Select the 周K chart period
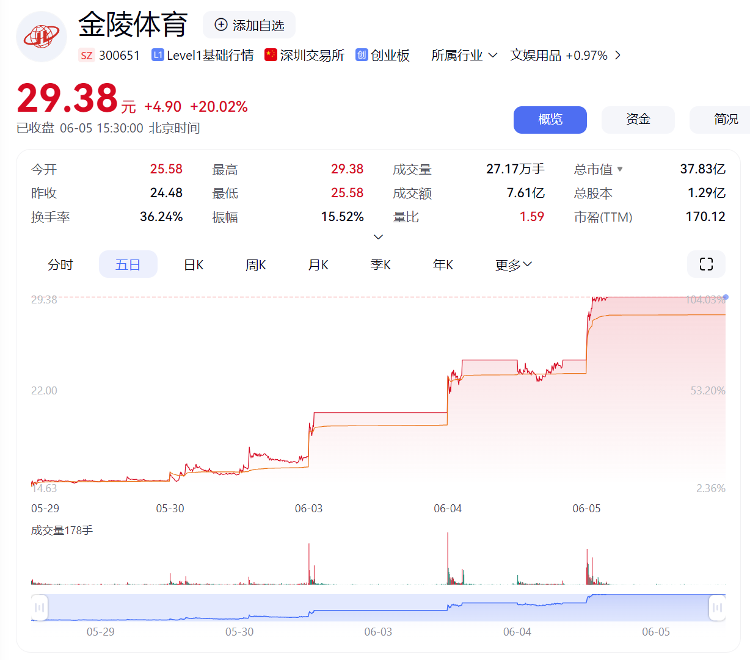Image resolution: width=750 pixels, height=660 pixels. pyautogui.click(x=256, y=264)
